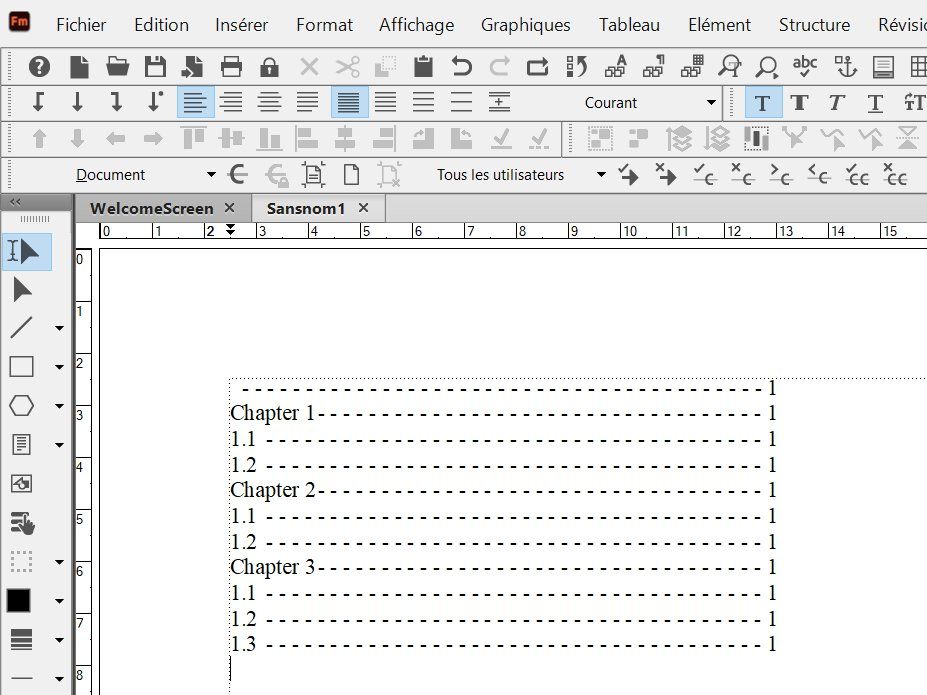
Task: Toggle left paragraph alignment
Action: pos(195,102)
